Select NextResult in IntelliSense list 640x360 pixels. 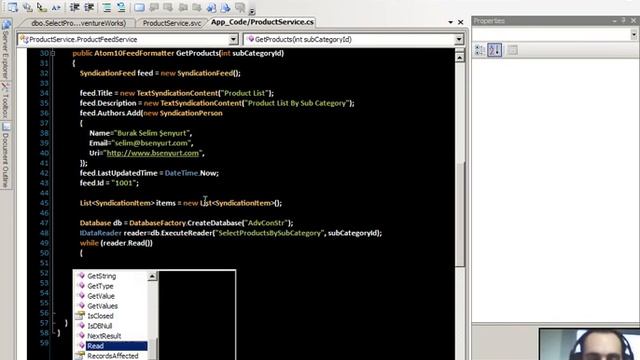click(x=104, y=336)
